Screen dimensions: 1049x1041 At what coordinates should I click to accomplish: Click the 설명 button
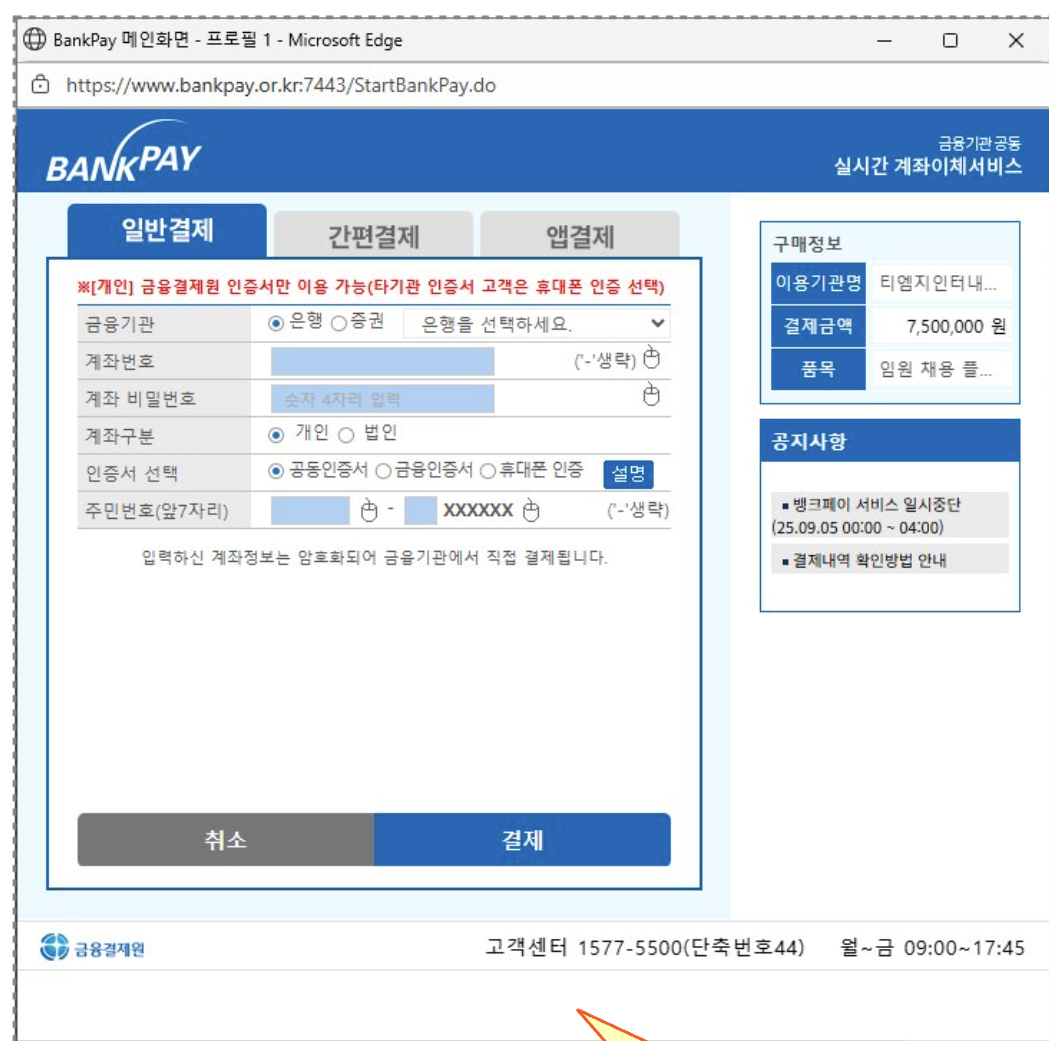(x=628, y=474)
